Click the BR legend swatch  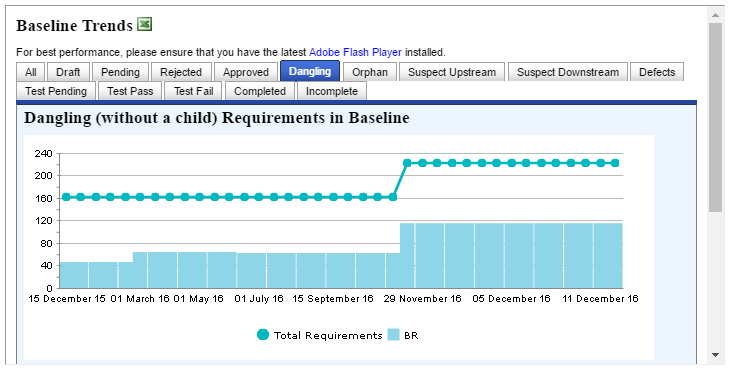click(x=394, y=335)
